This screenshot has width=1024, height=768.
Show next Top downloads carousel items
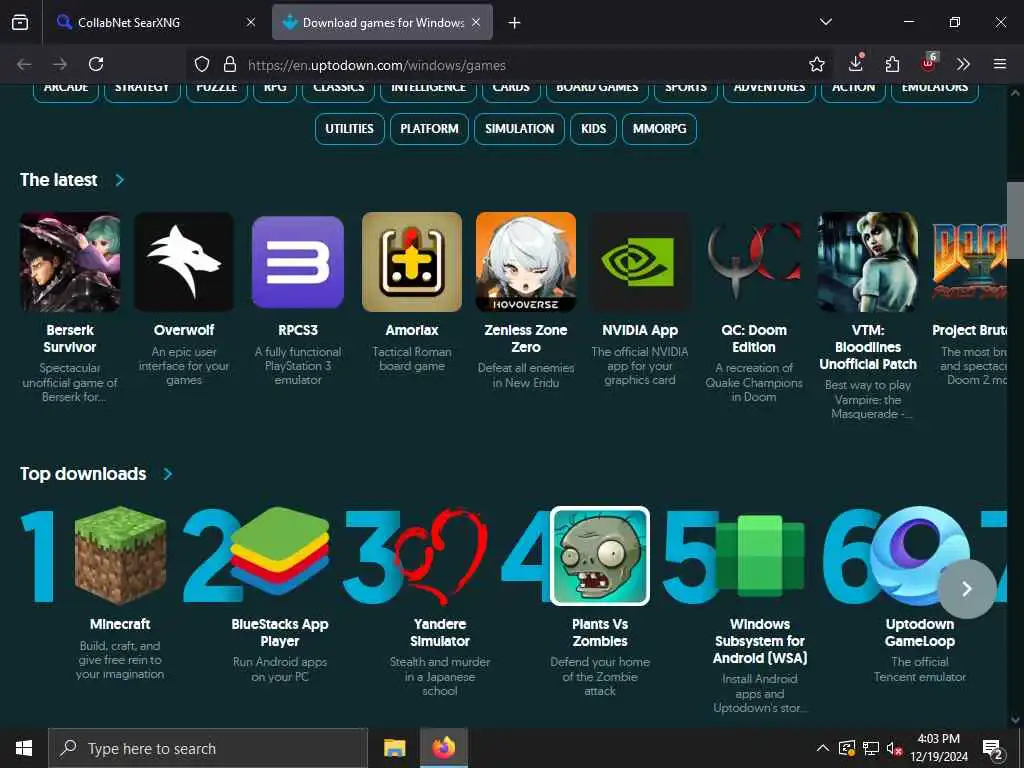[967, 588]
